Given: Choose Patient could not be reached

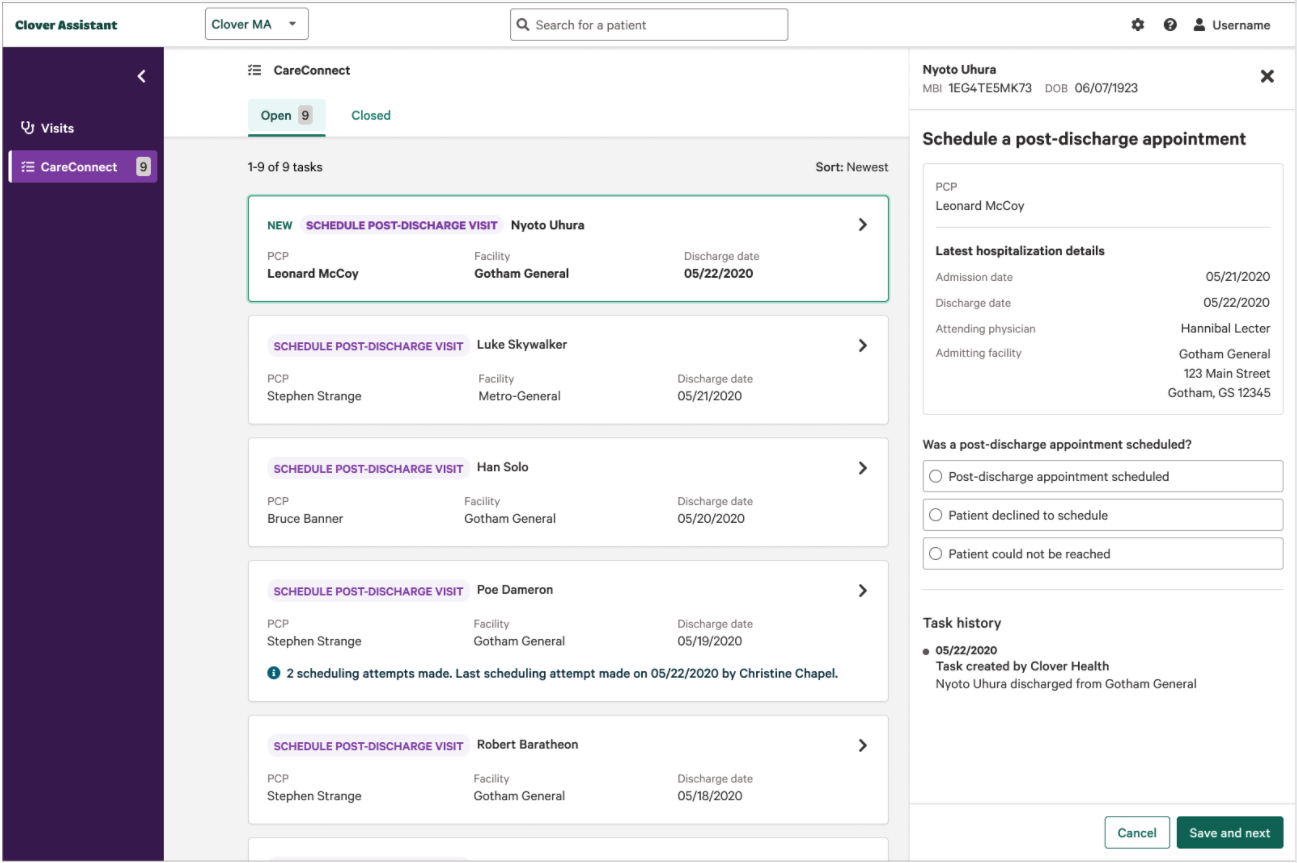Looking at the screenshot, I should (936, 554).
